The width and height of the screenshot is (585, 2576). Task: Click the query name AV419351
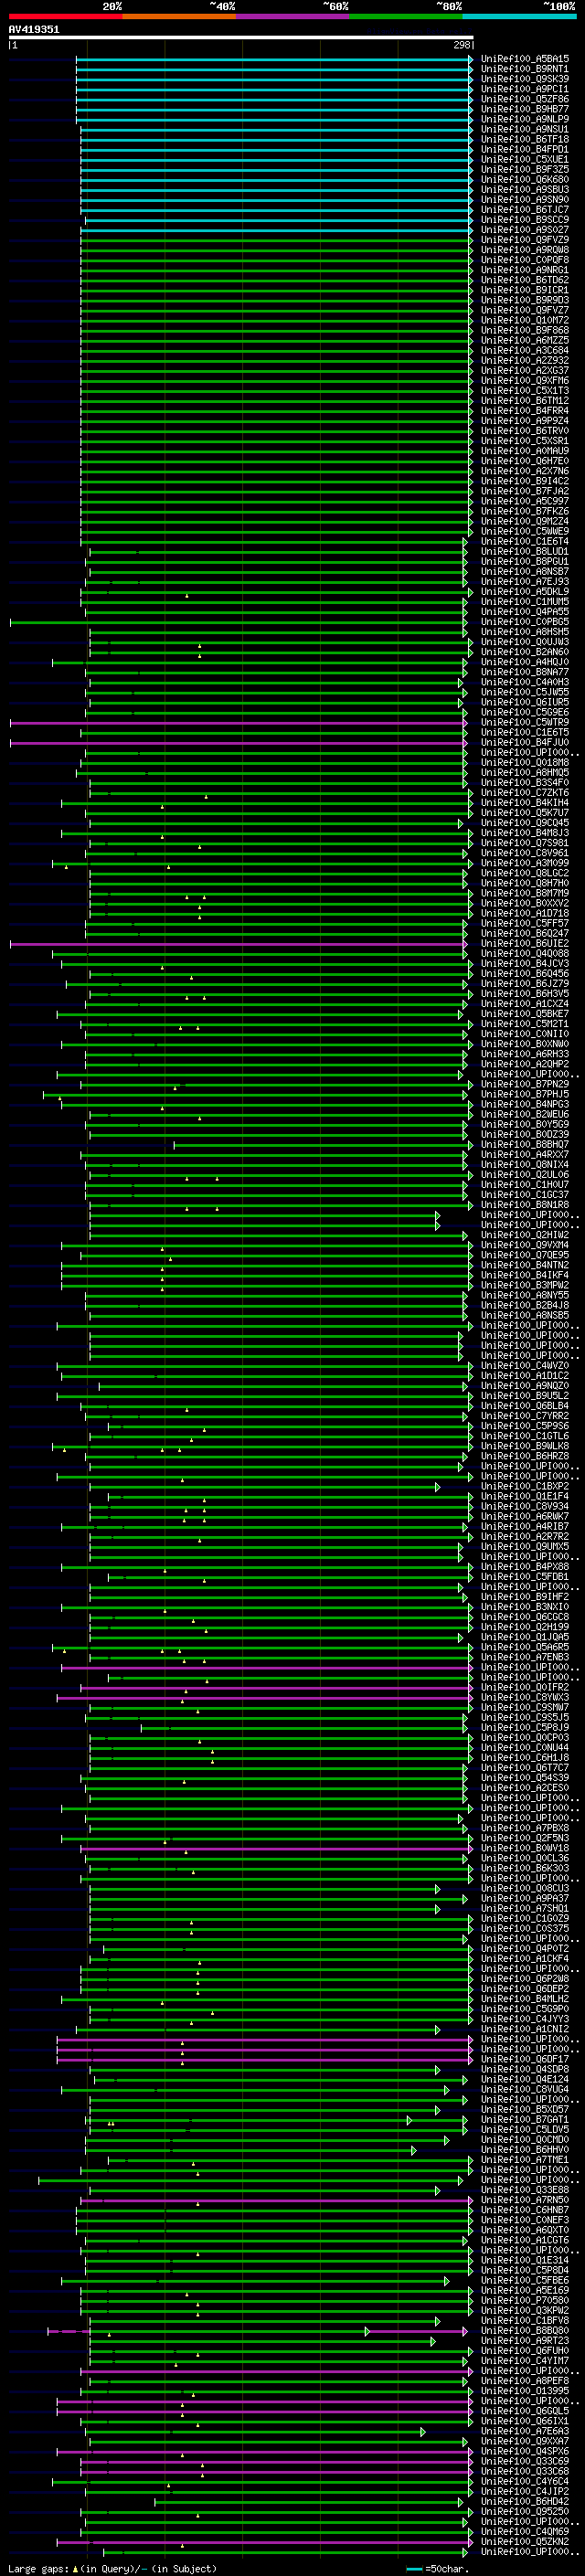(34, 29)
